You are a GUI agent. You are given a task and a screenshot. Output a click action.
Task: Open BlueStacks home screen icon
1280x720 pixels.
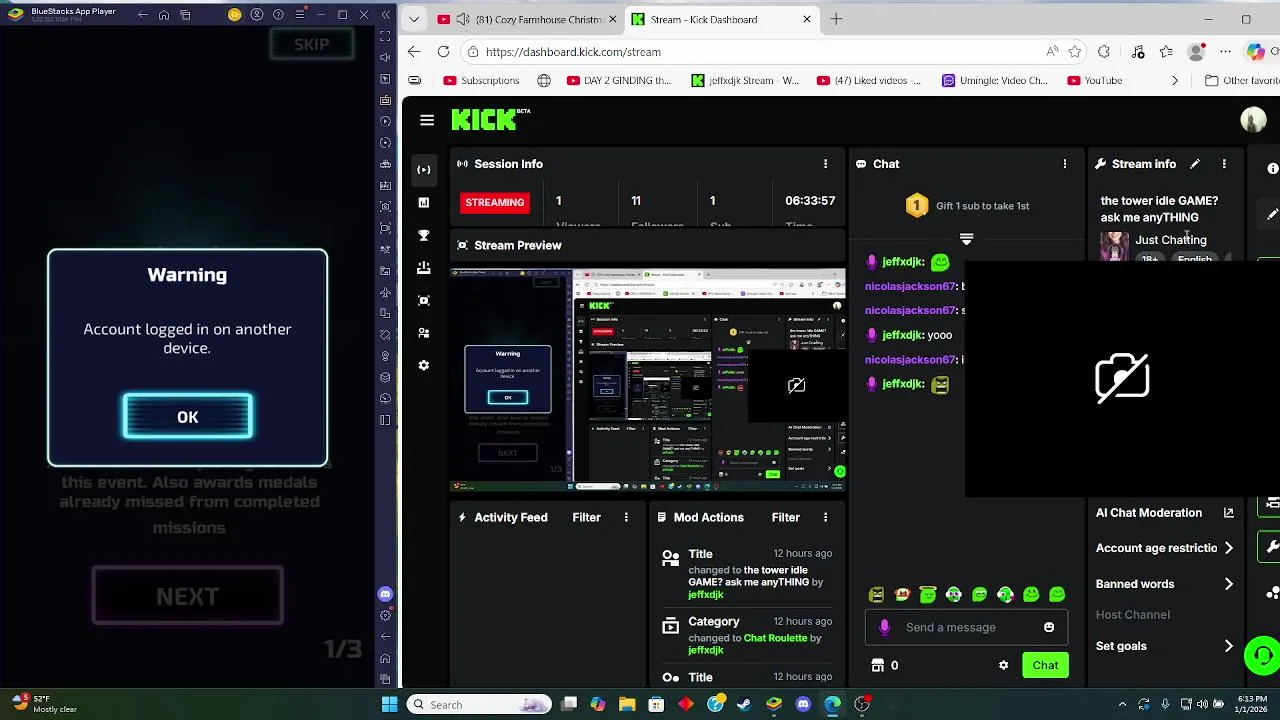click(164, 15)
